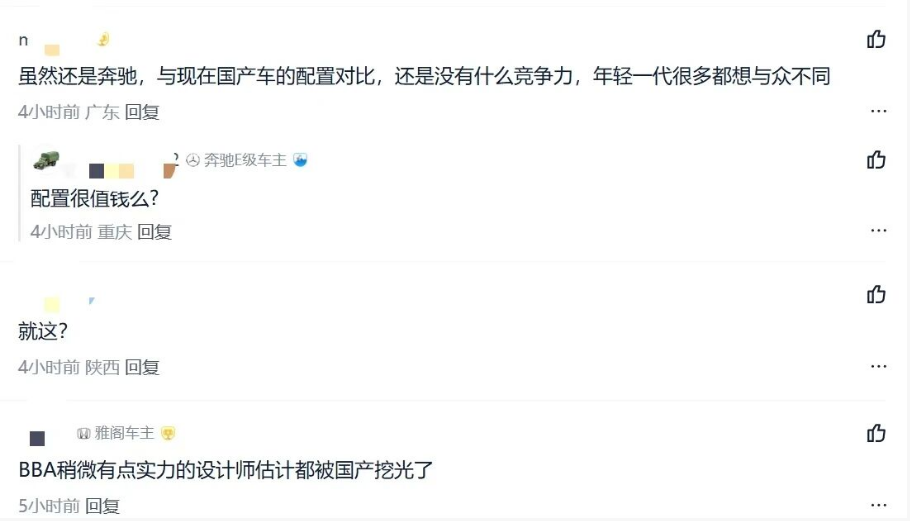This screenshot has height=521, width=910.
Task: Reply to the 陕西 comment "就这?"
Action: 142,367
